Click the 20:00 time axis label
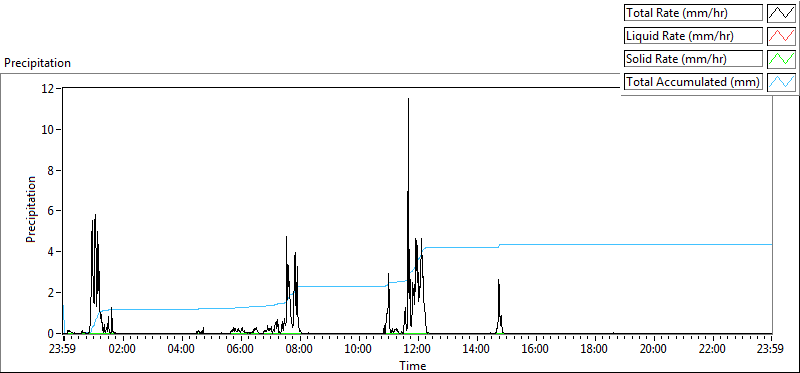 click(x=654, y=350)
